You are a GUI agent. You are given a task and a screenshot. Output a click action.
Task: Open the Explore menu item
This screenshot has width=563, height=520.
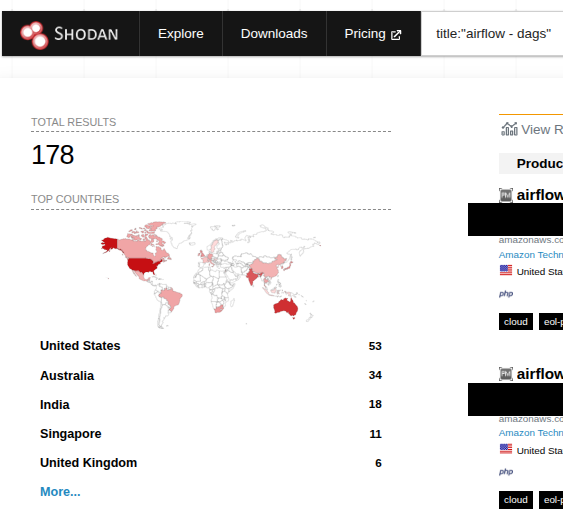click(x=181, y=34)
